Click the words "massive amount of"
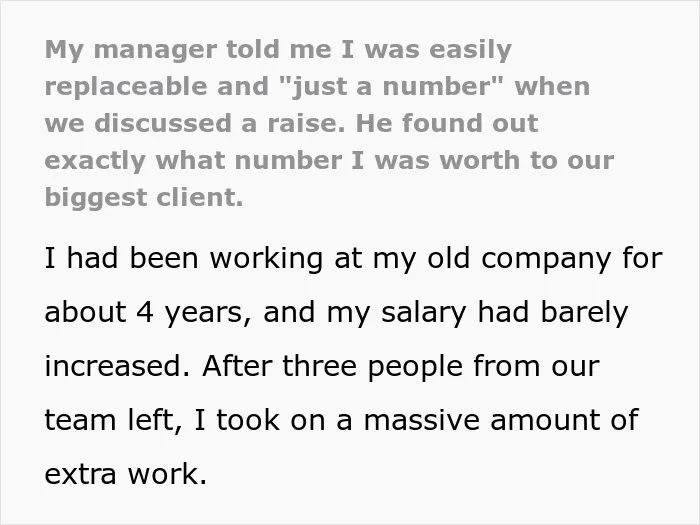Viewport: 700px width, 525px height. [501, 421]
